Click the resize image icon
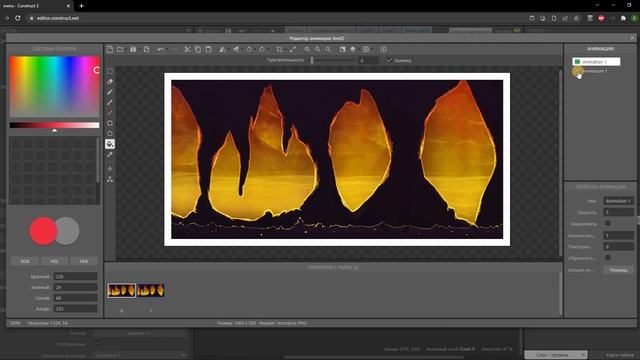The height and width of the screenshot is (360, 640). tap(293, 49)
